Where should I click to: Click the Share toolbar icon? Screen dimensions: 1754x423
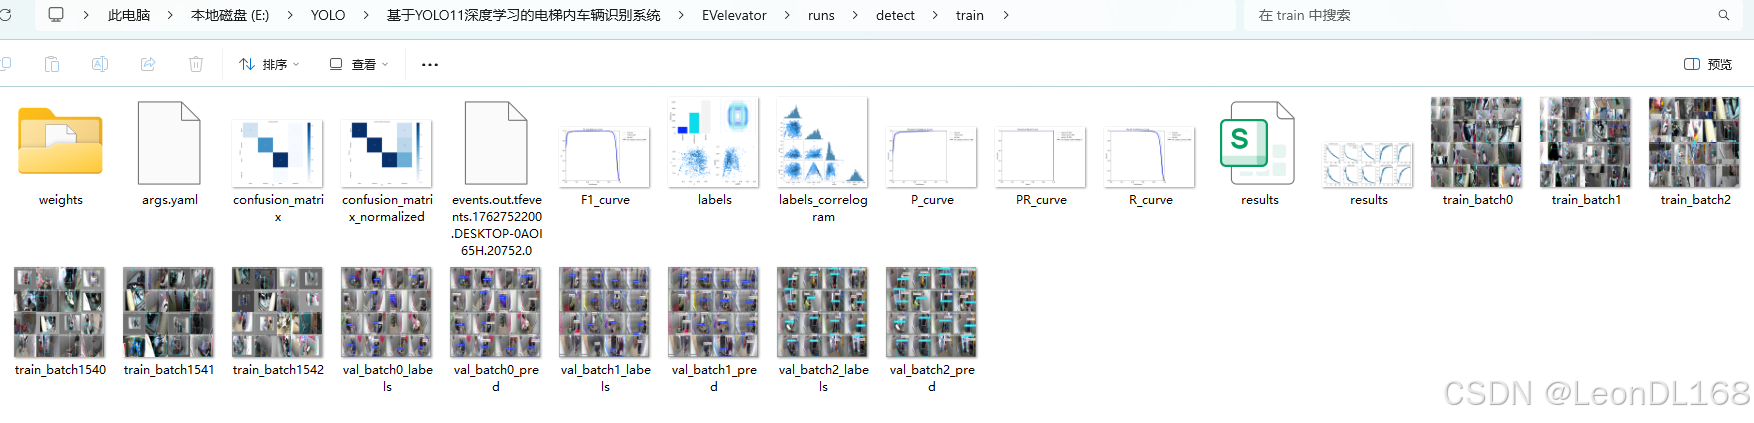click(148, 64)
